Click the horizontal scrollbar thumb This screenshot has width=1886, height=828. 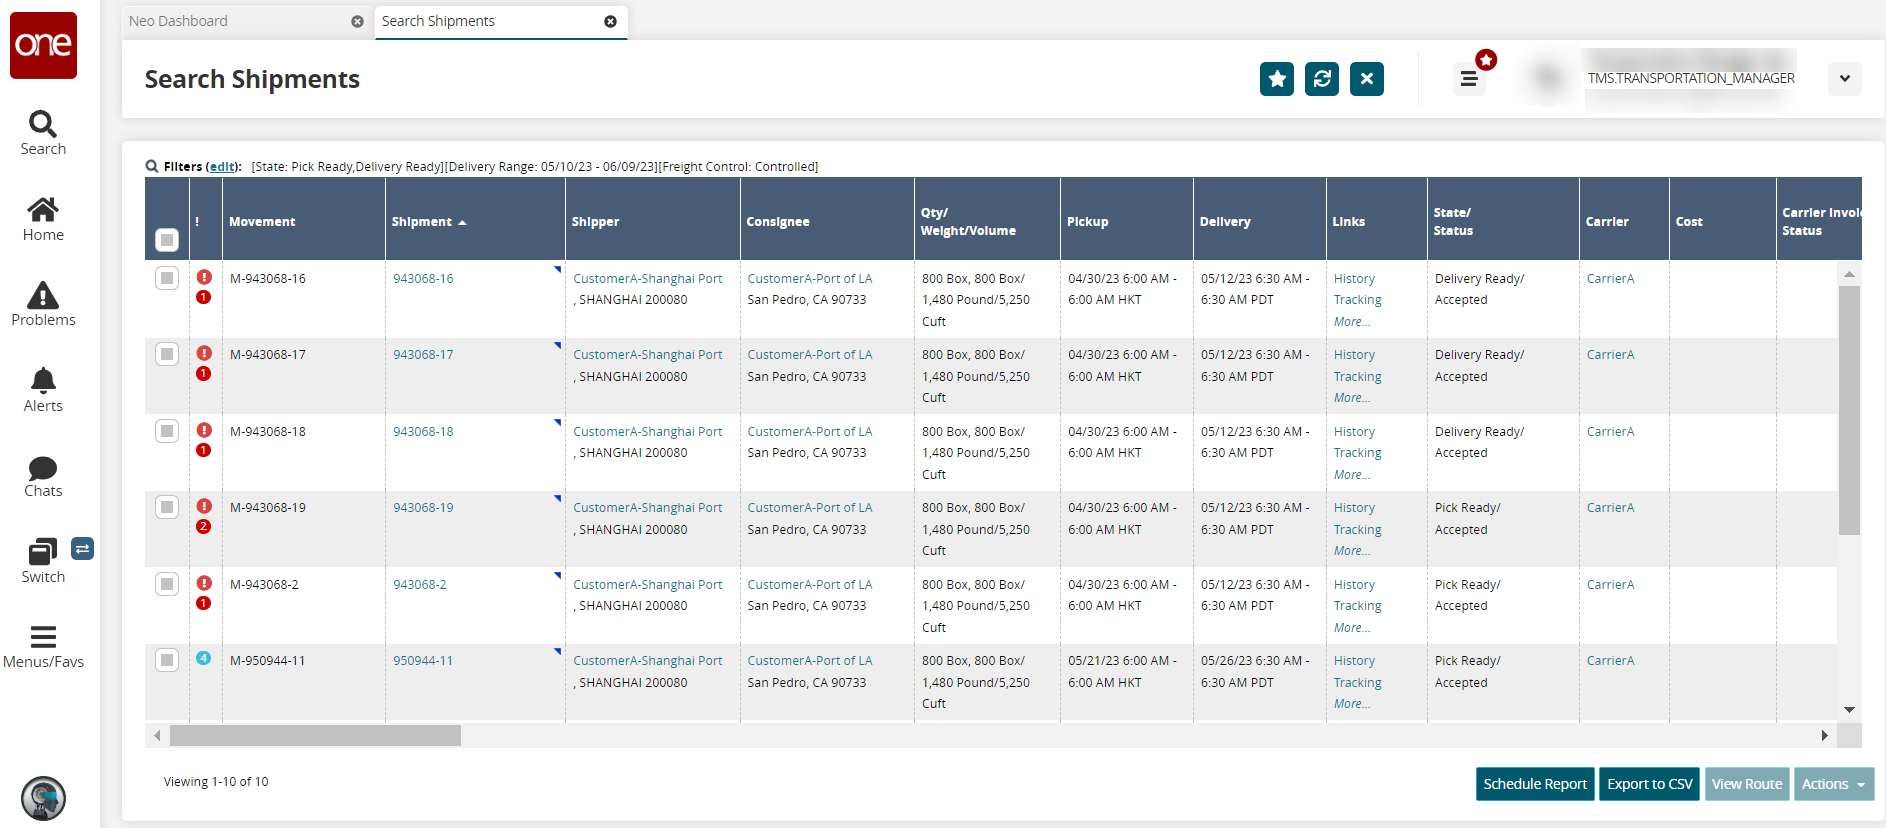pyautogui.click(x=315, y=736)
